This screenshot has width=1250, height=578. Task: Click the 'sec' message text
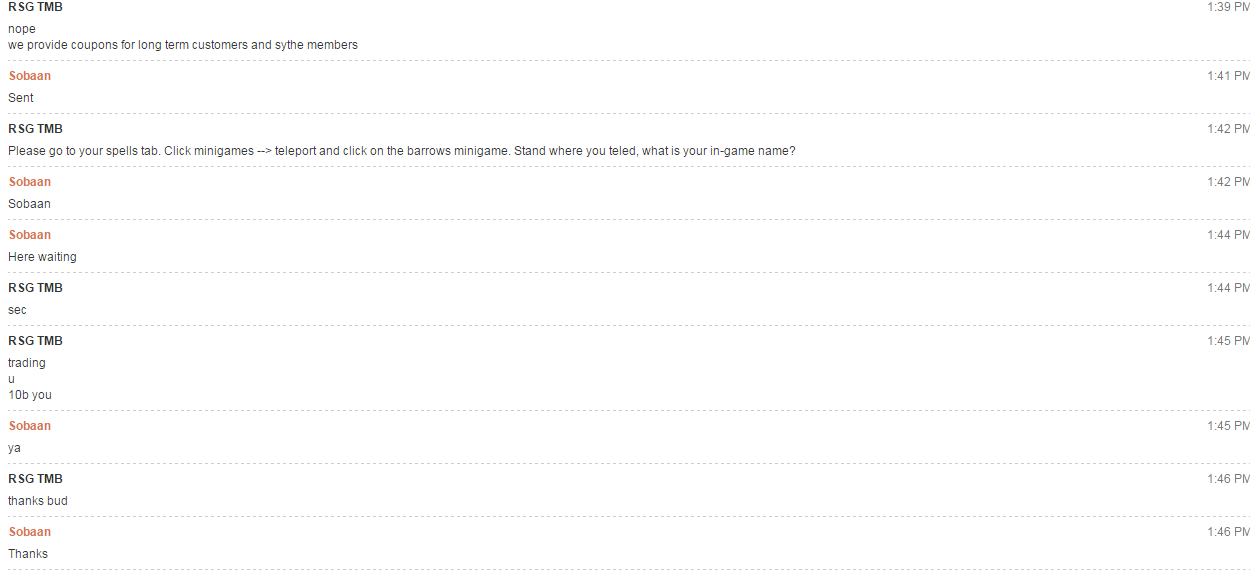[17, 310]
